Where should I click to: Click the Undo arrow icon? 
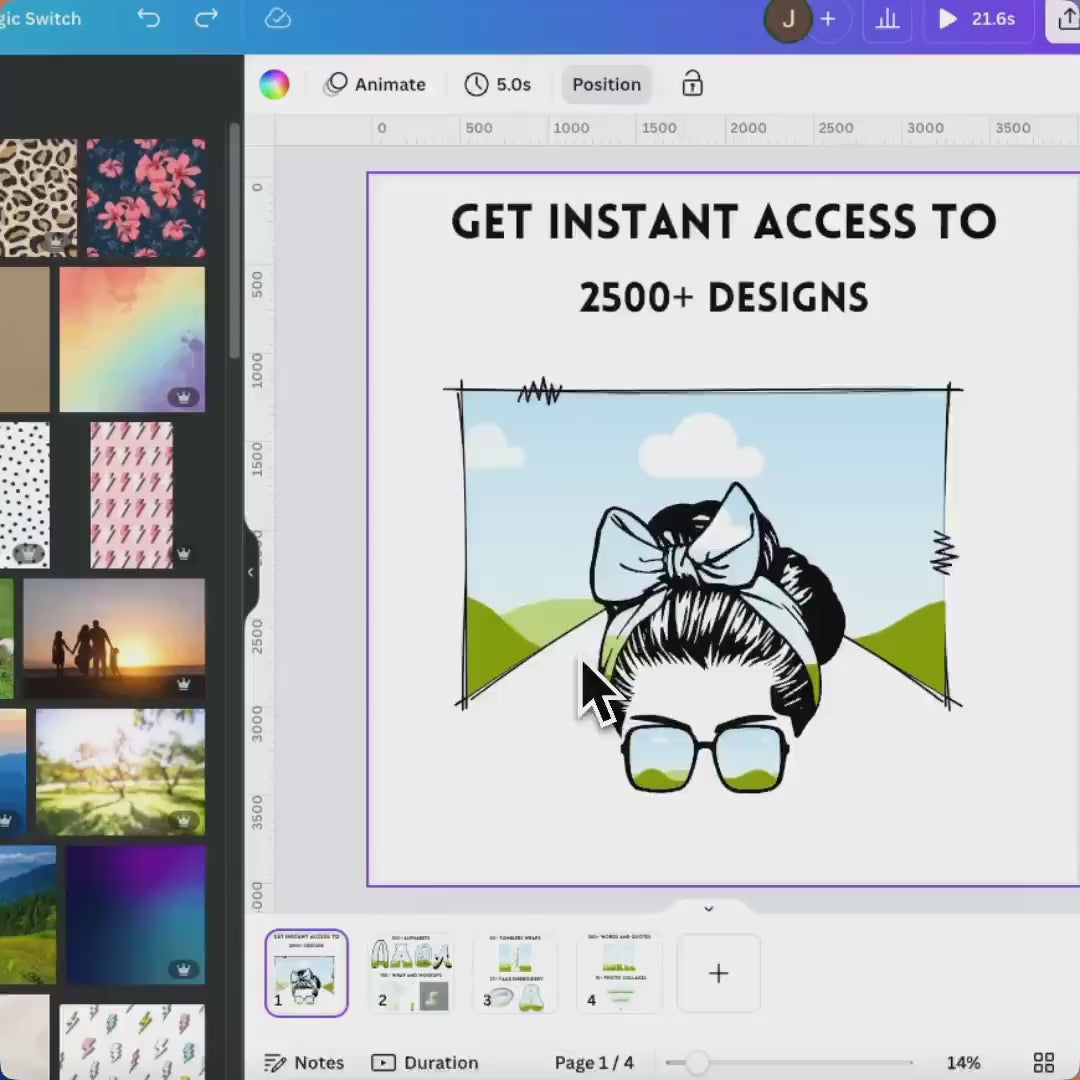[x=148, y=19]
